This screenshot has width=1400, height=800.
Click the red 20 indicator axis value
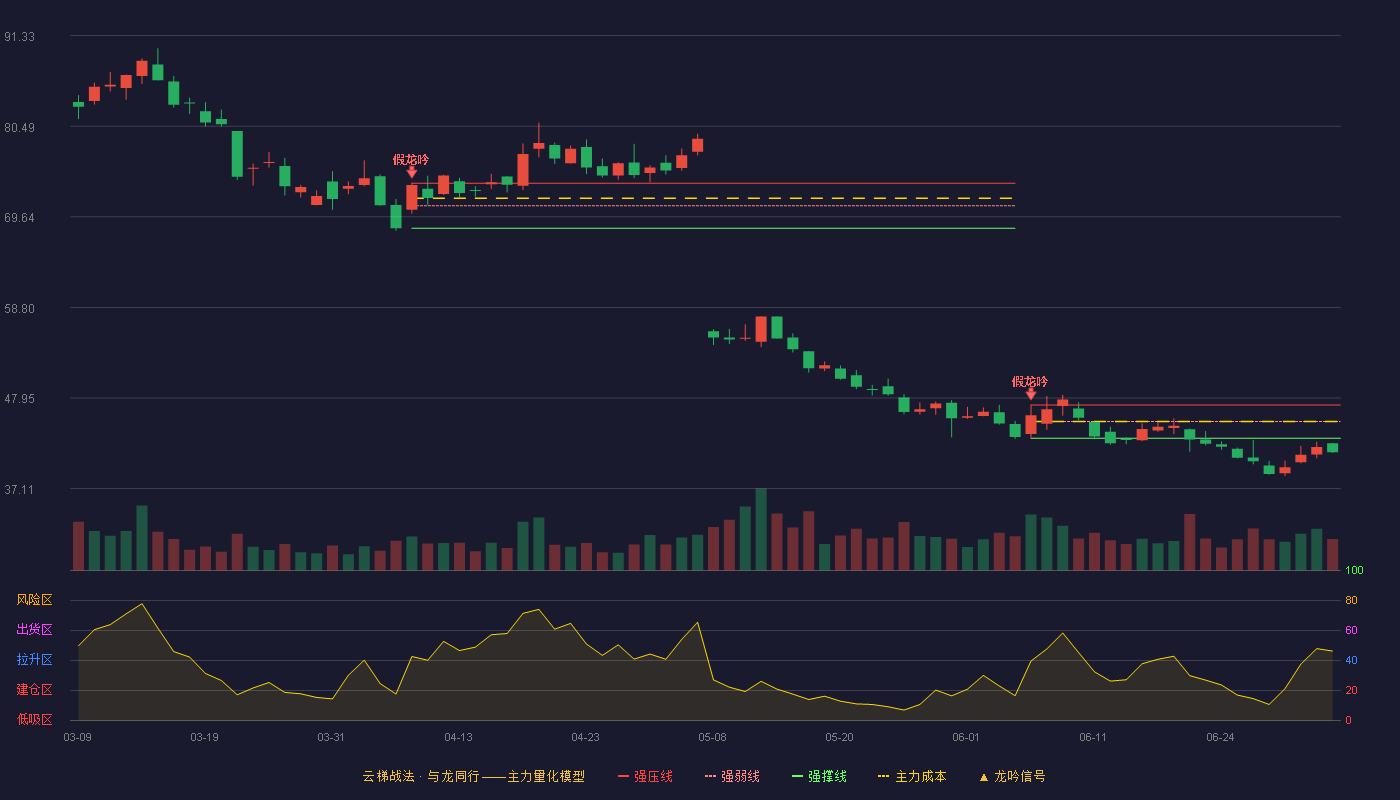coord(1351,690)
